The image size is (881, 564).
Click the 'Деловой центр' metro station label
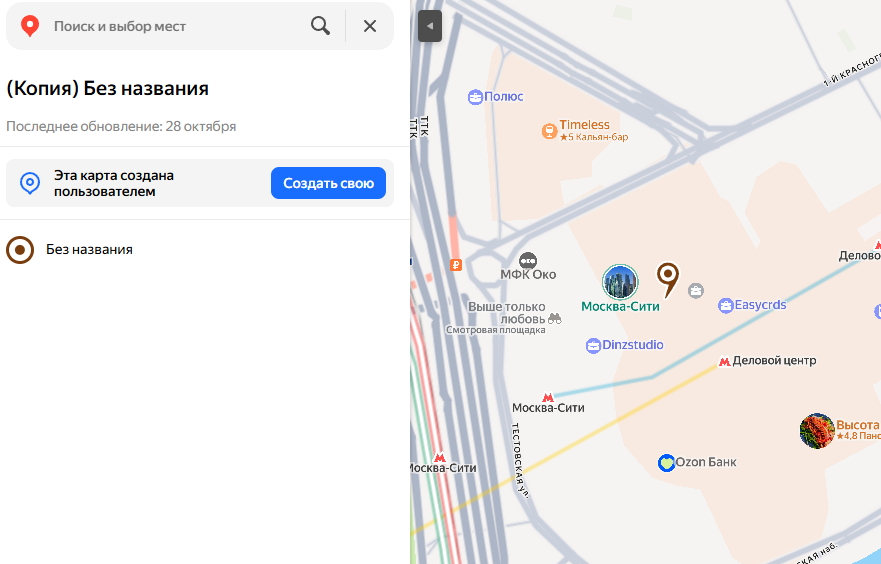[774, 361]
